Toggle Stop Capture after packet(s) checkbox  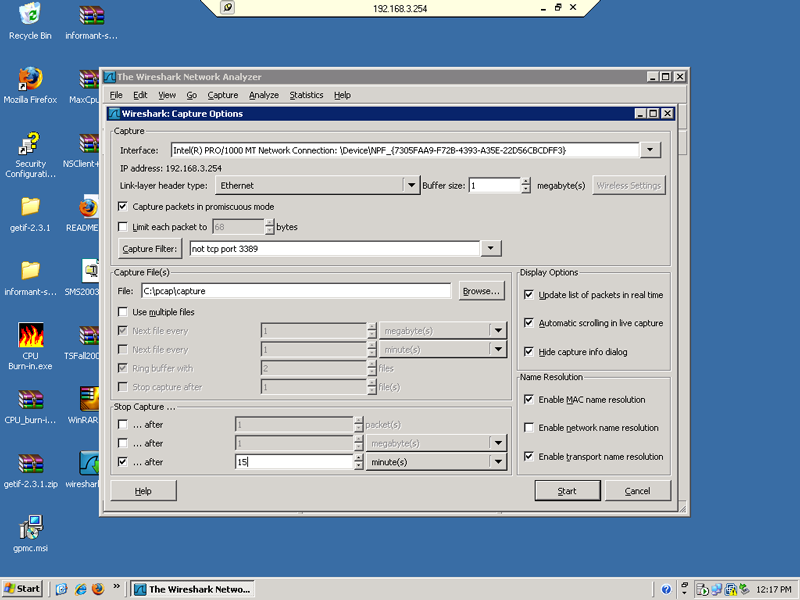tap(122, 424)
